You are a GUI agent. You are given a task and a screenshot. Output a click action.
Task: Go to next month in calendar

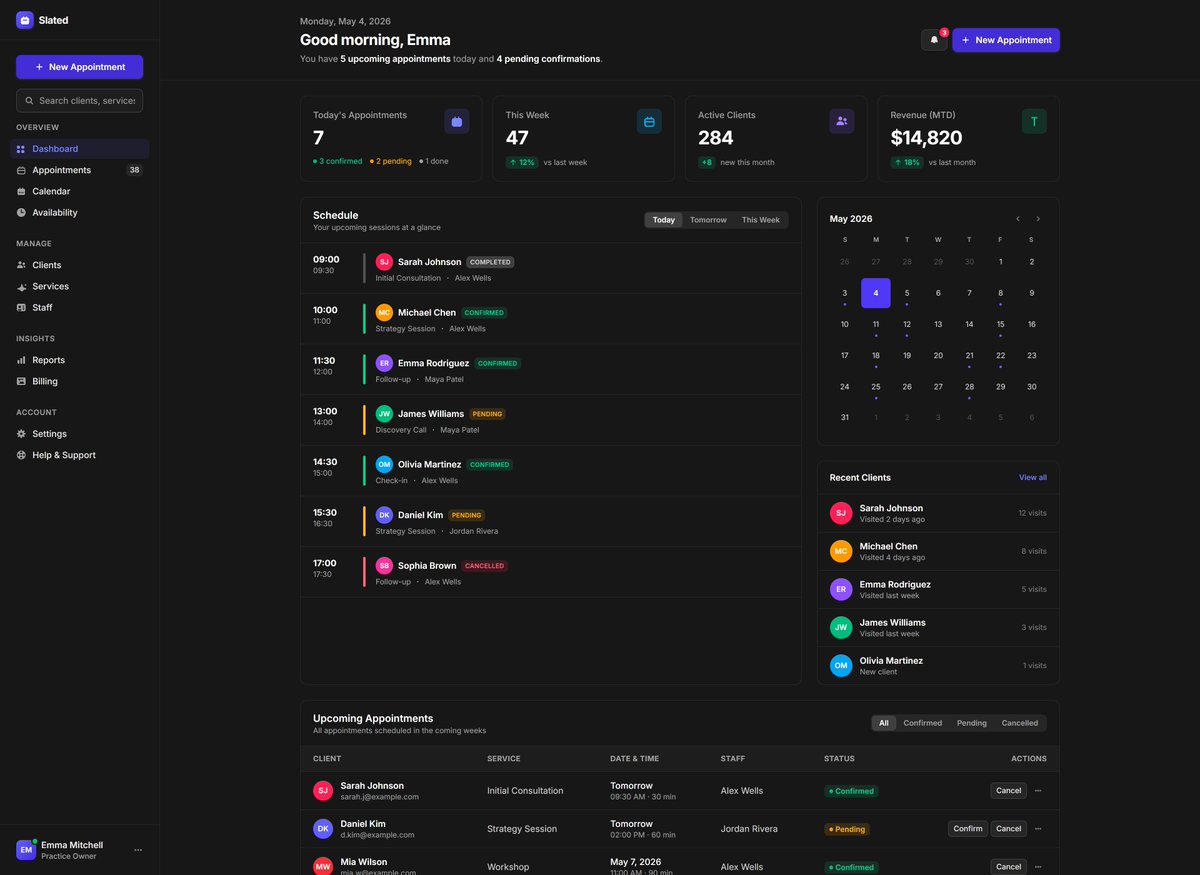click(1038, 219)
